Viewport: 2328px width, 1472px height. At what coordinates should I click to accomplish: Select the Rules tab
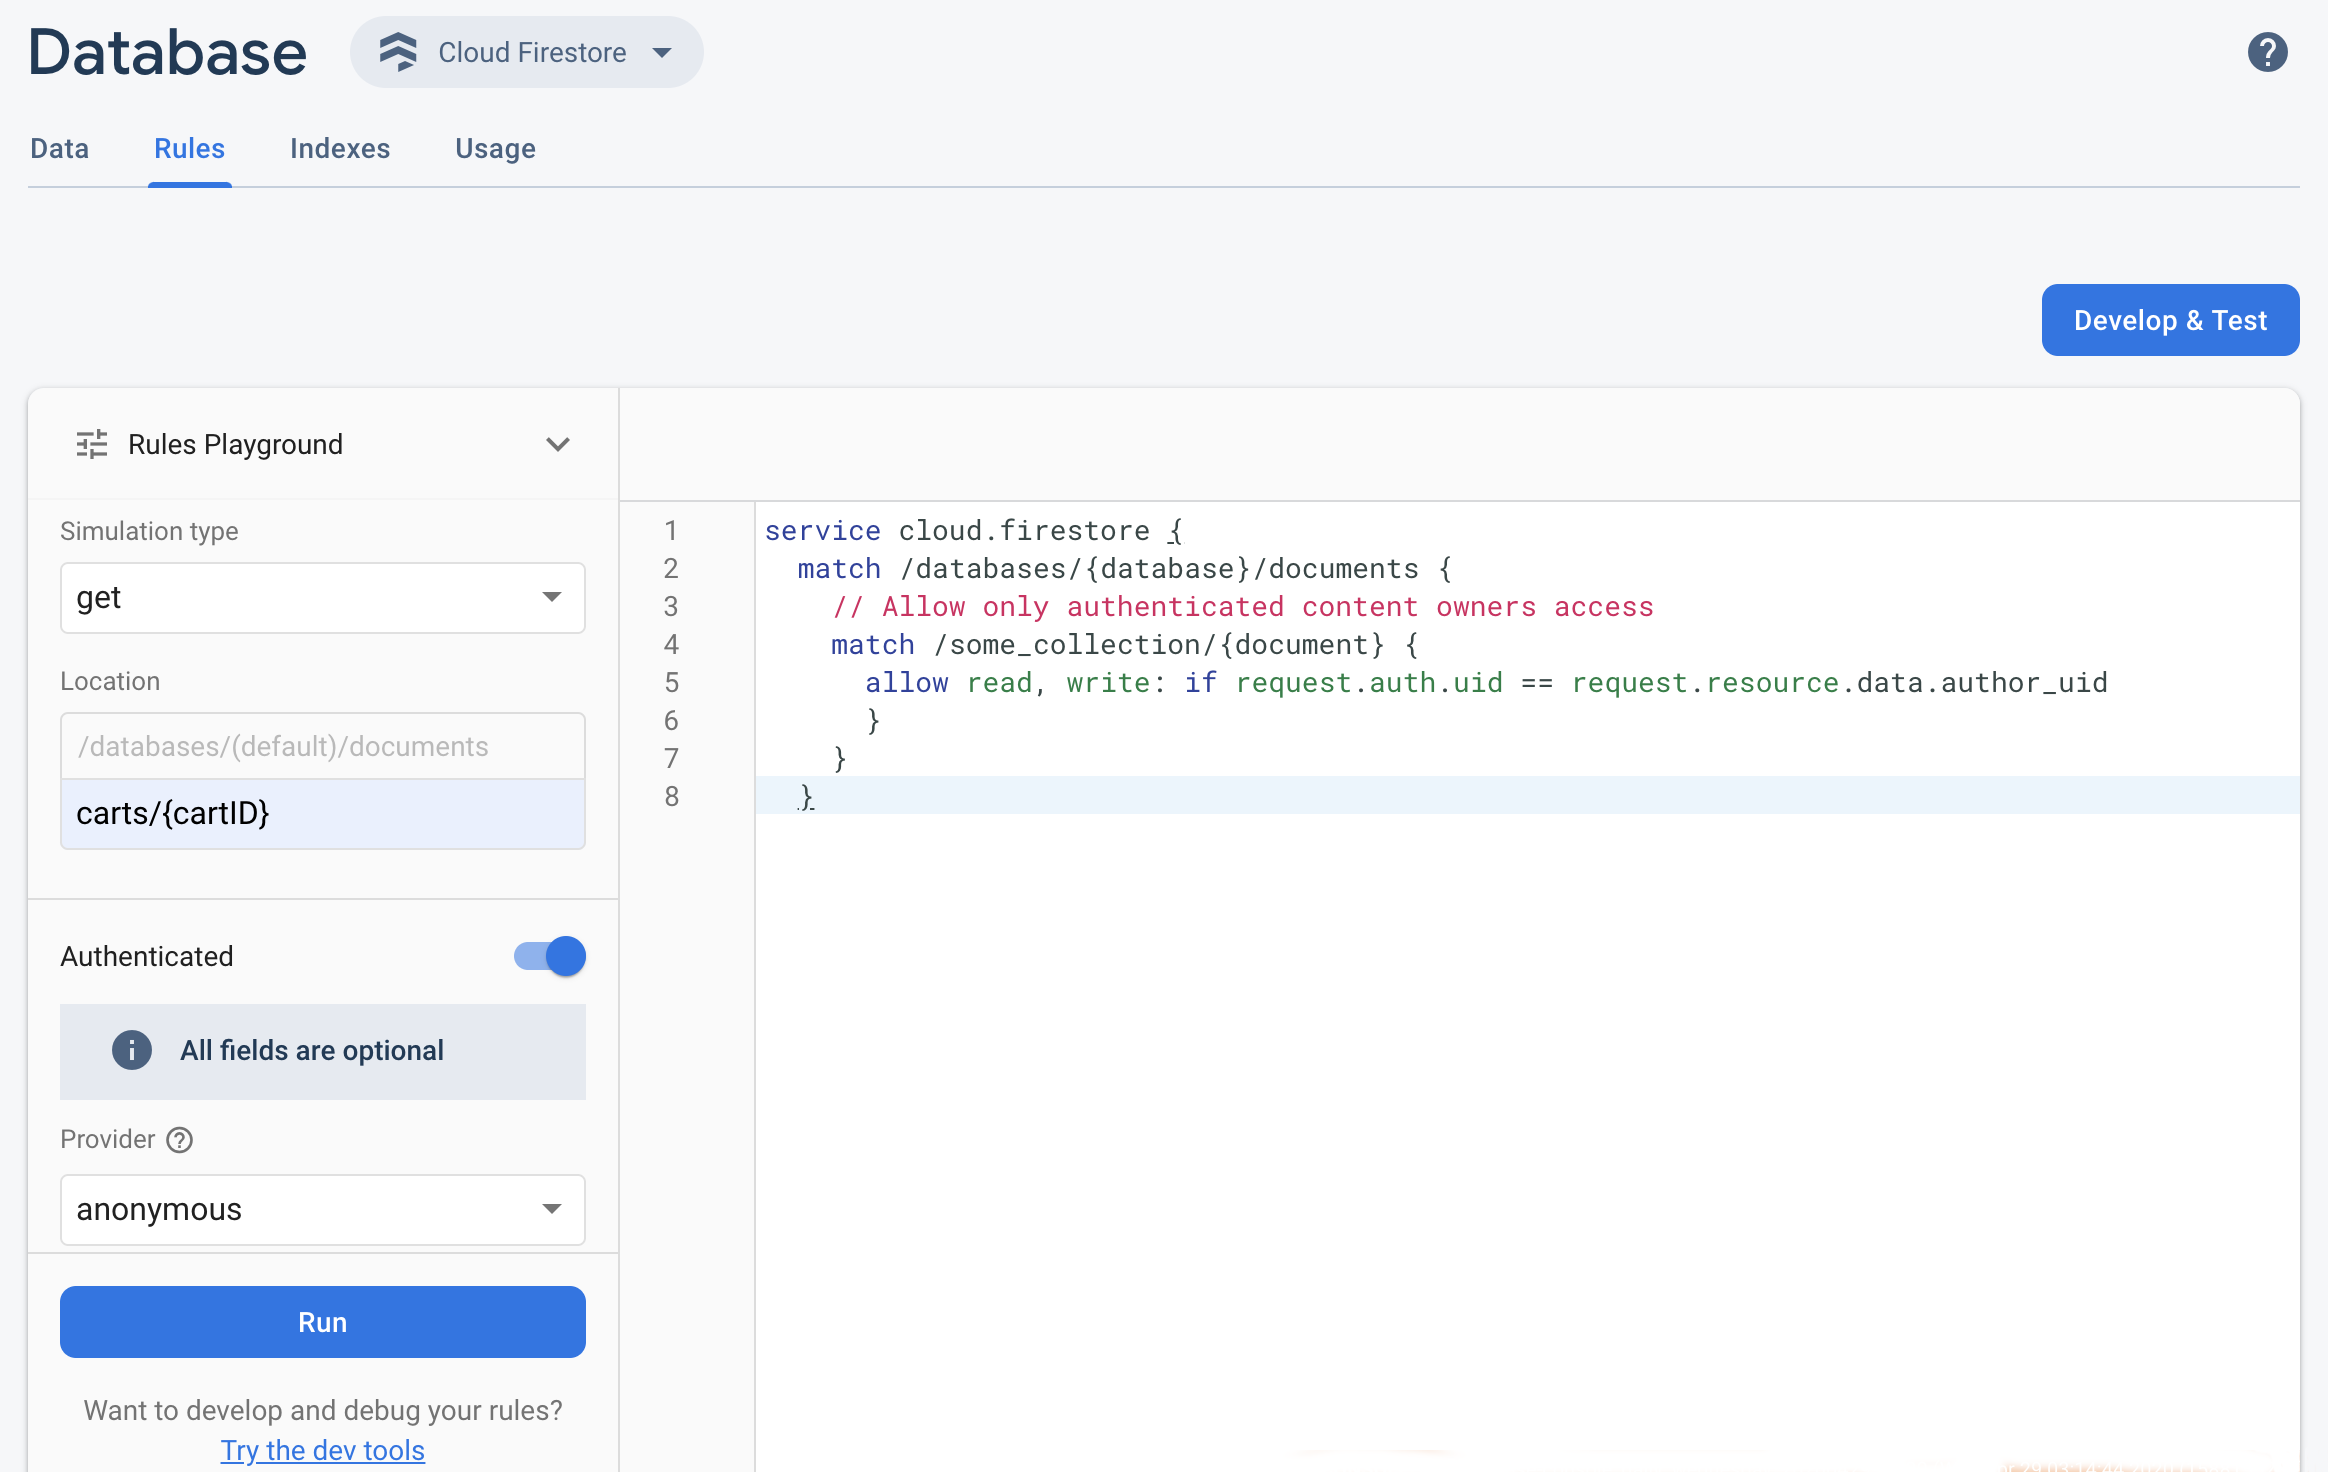(x=189, y=149)
